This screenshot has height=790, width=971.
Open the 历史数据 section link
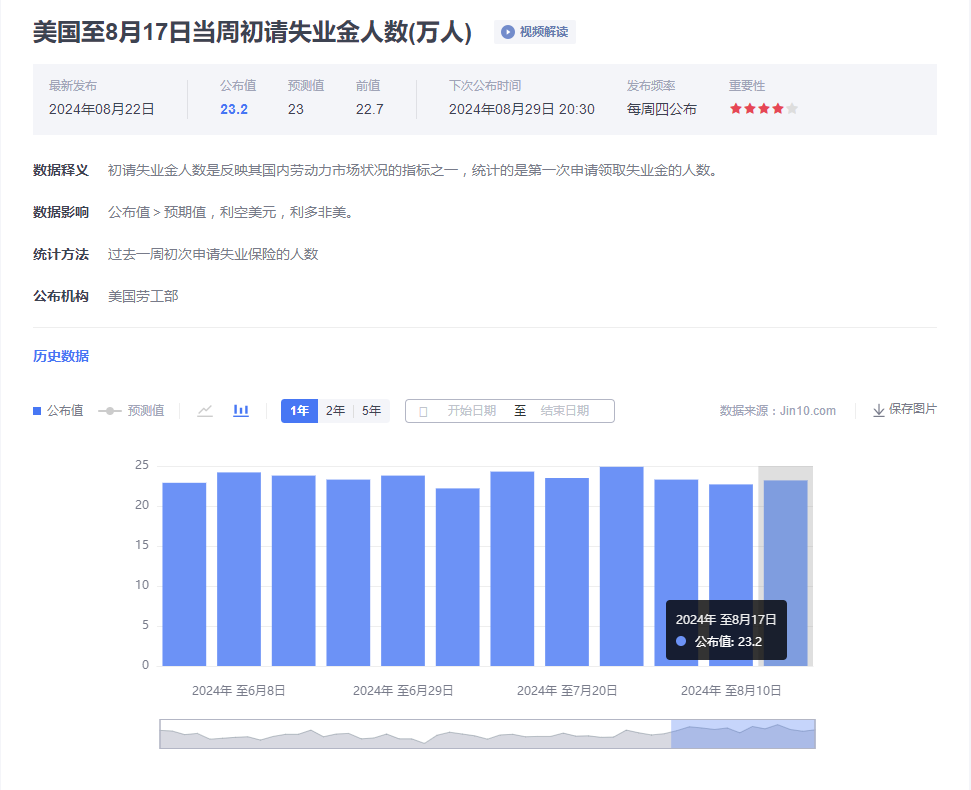coord(61,356)
